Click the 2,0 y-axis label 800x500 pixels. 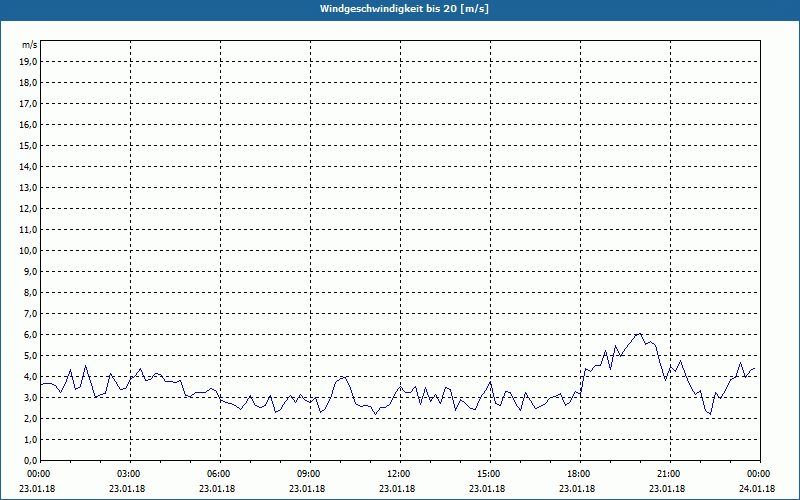point(30,418)
